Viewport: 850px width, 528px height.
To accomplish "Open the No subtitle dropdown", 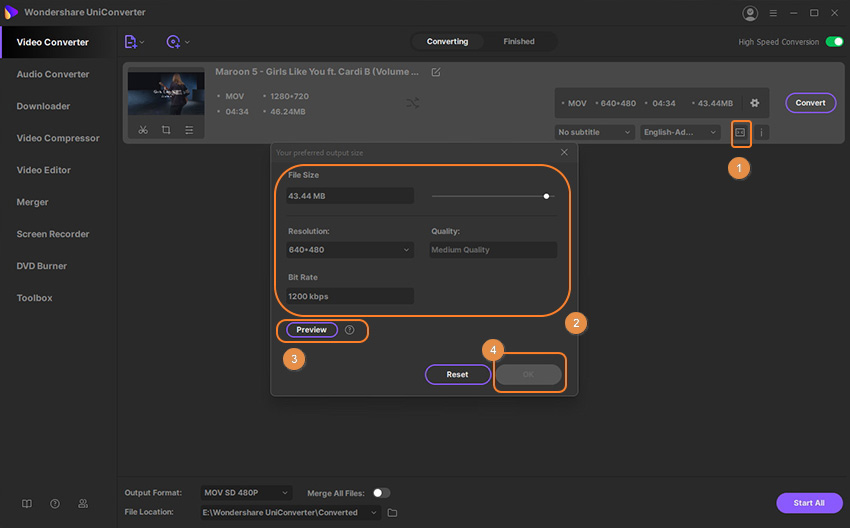I will tap(595, 132).
